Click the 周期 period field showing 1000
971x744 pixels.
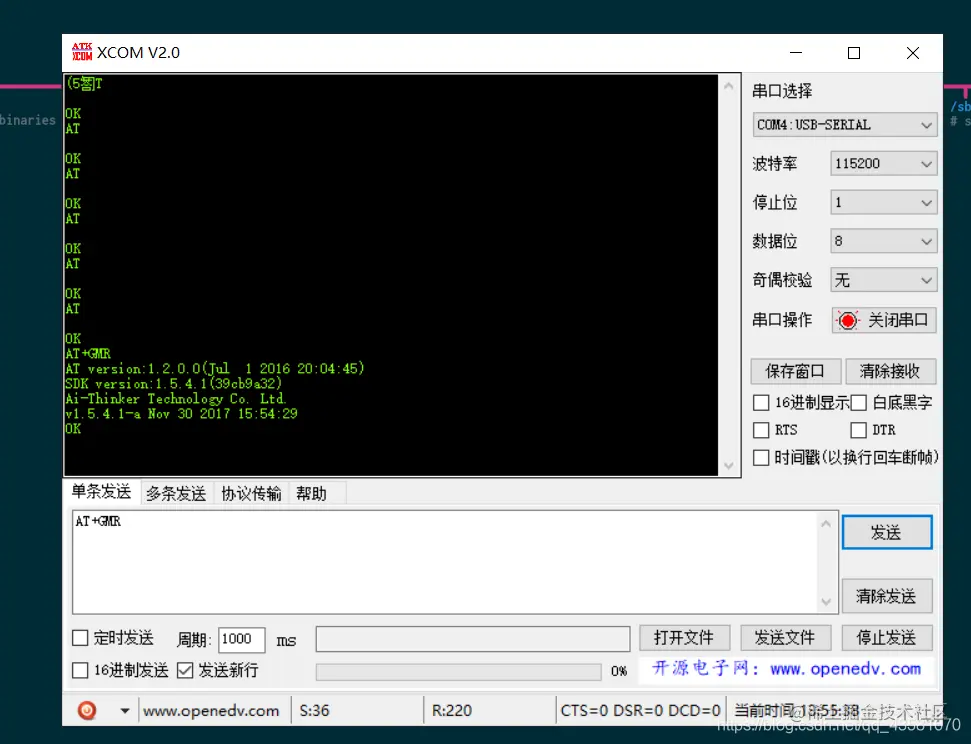point(242,639)
